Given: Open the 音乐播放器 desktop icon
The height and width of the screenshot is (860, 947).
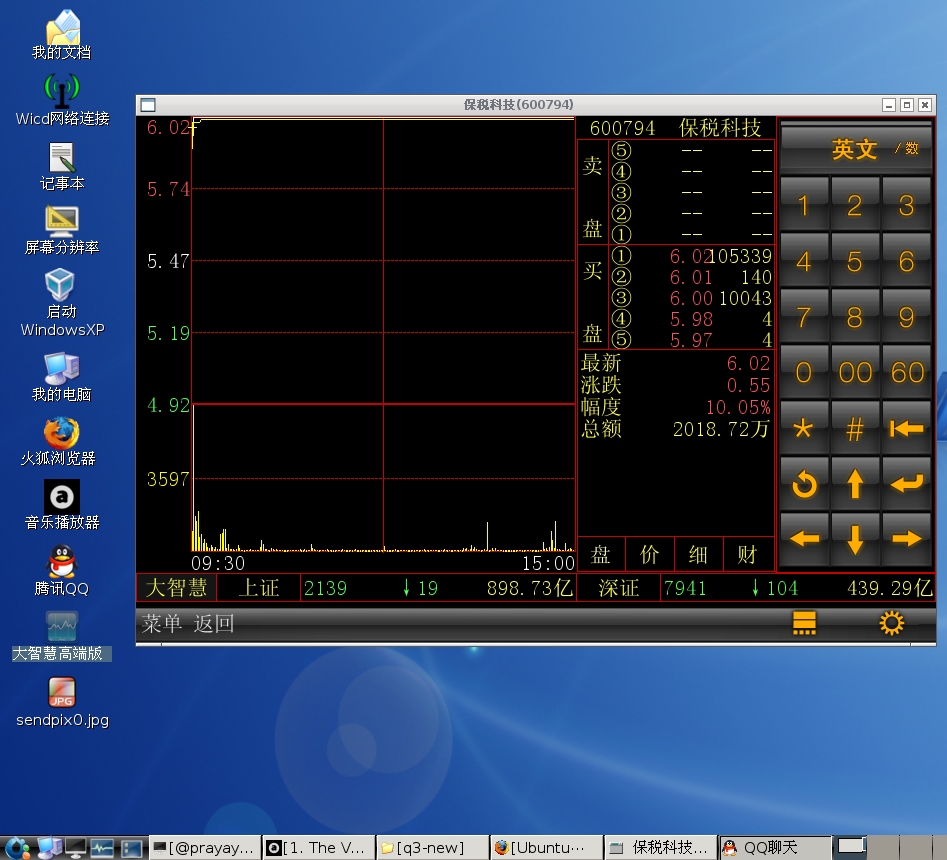Looking at the screenshot, I should [62, 505].
